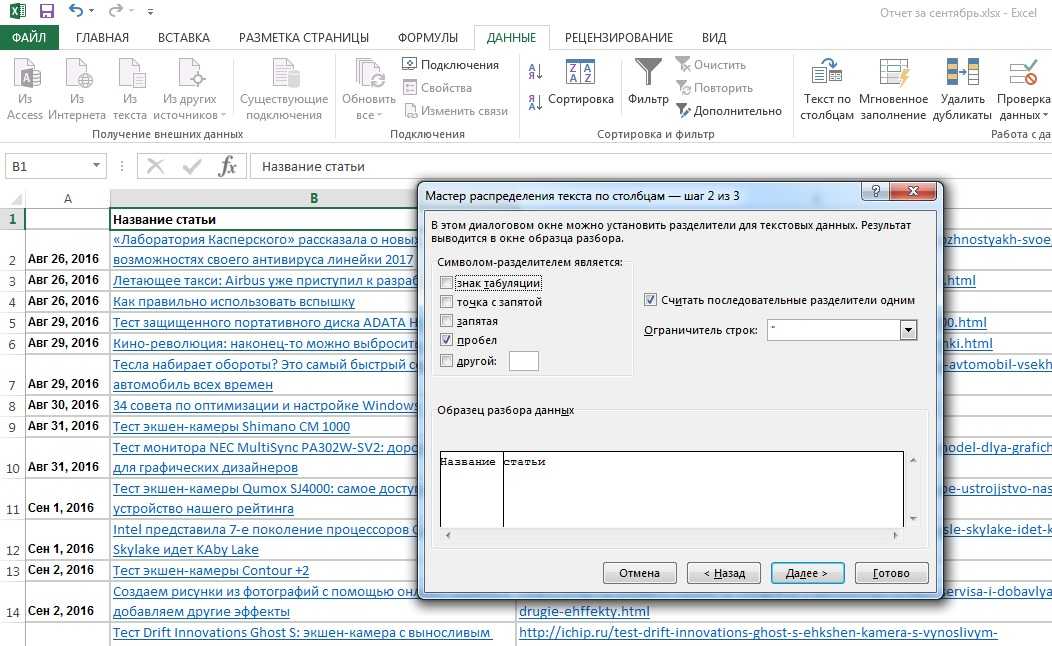Import data From text (Из текста)
Viewport: 1052px width, 646px height.
click(x=129, y=89)
